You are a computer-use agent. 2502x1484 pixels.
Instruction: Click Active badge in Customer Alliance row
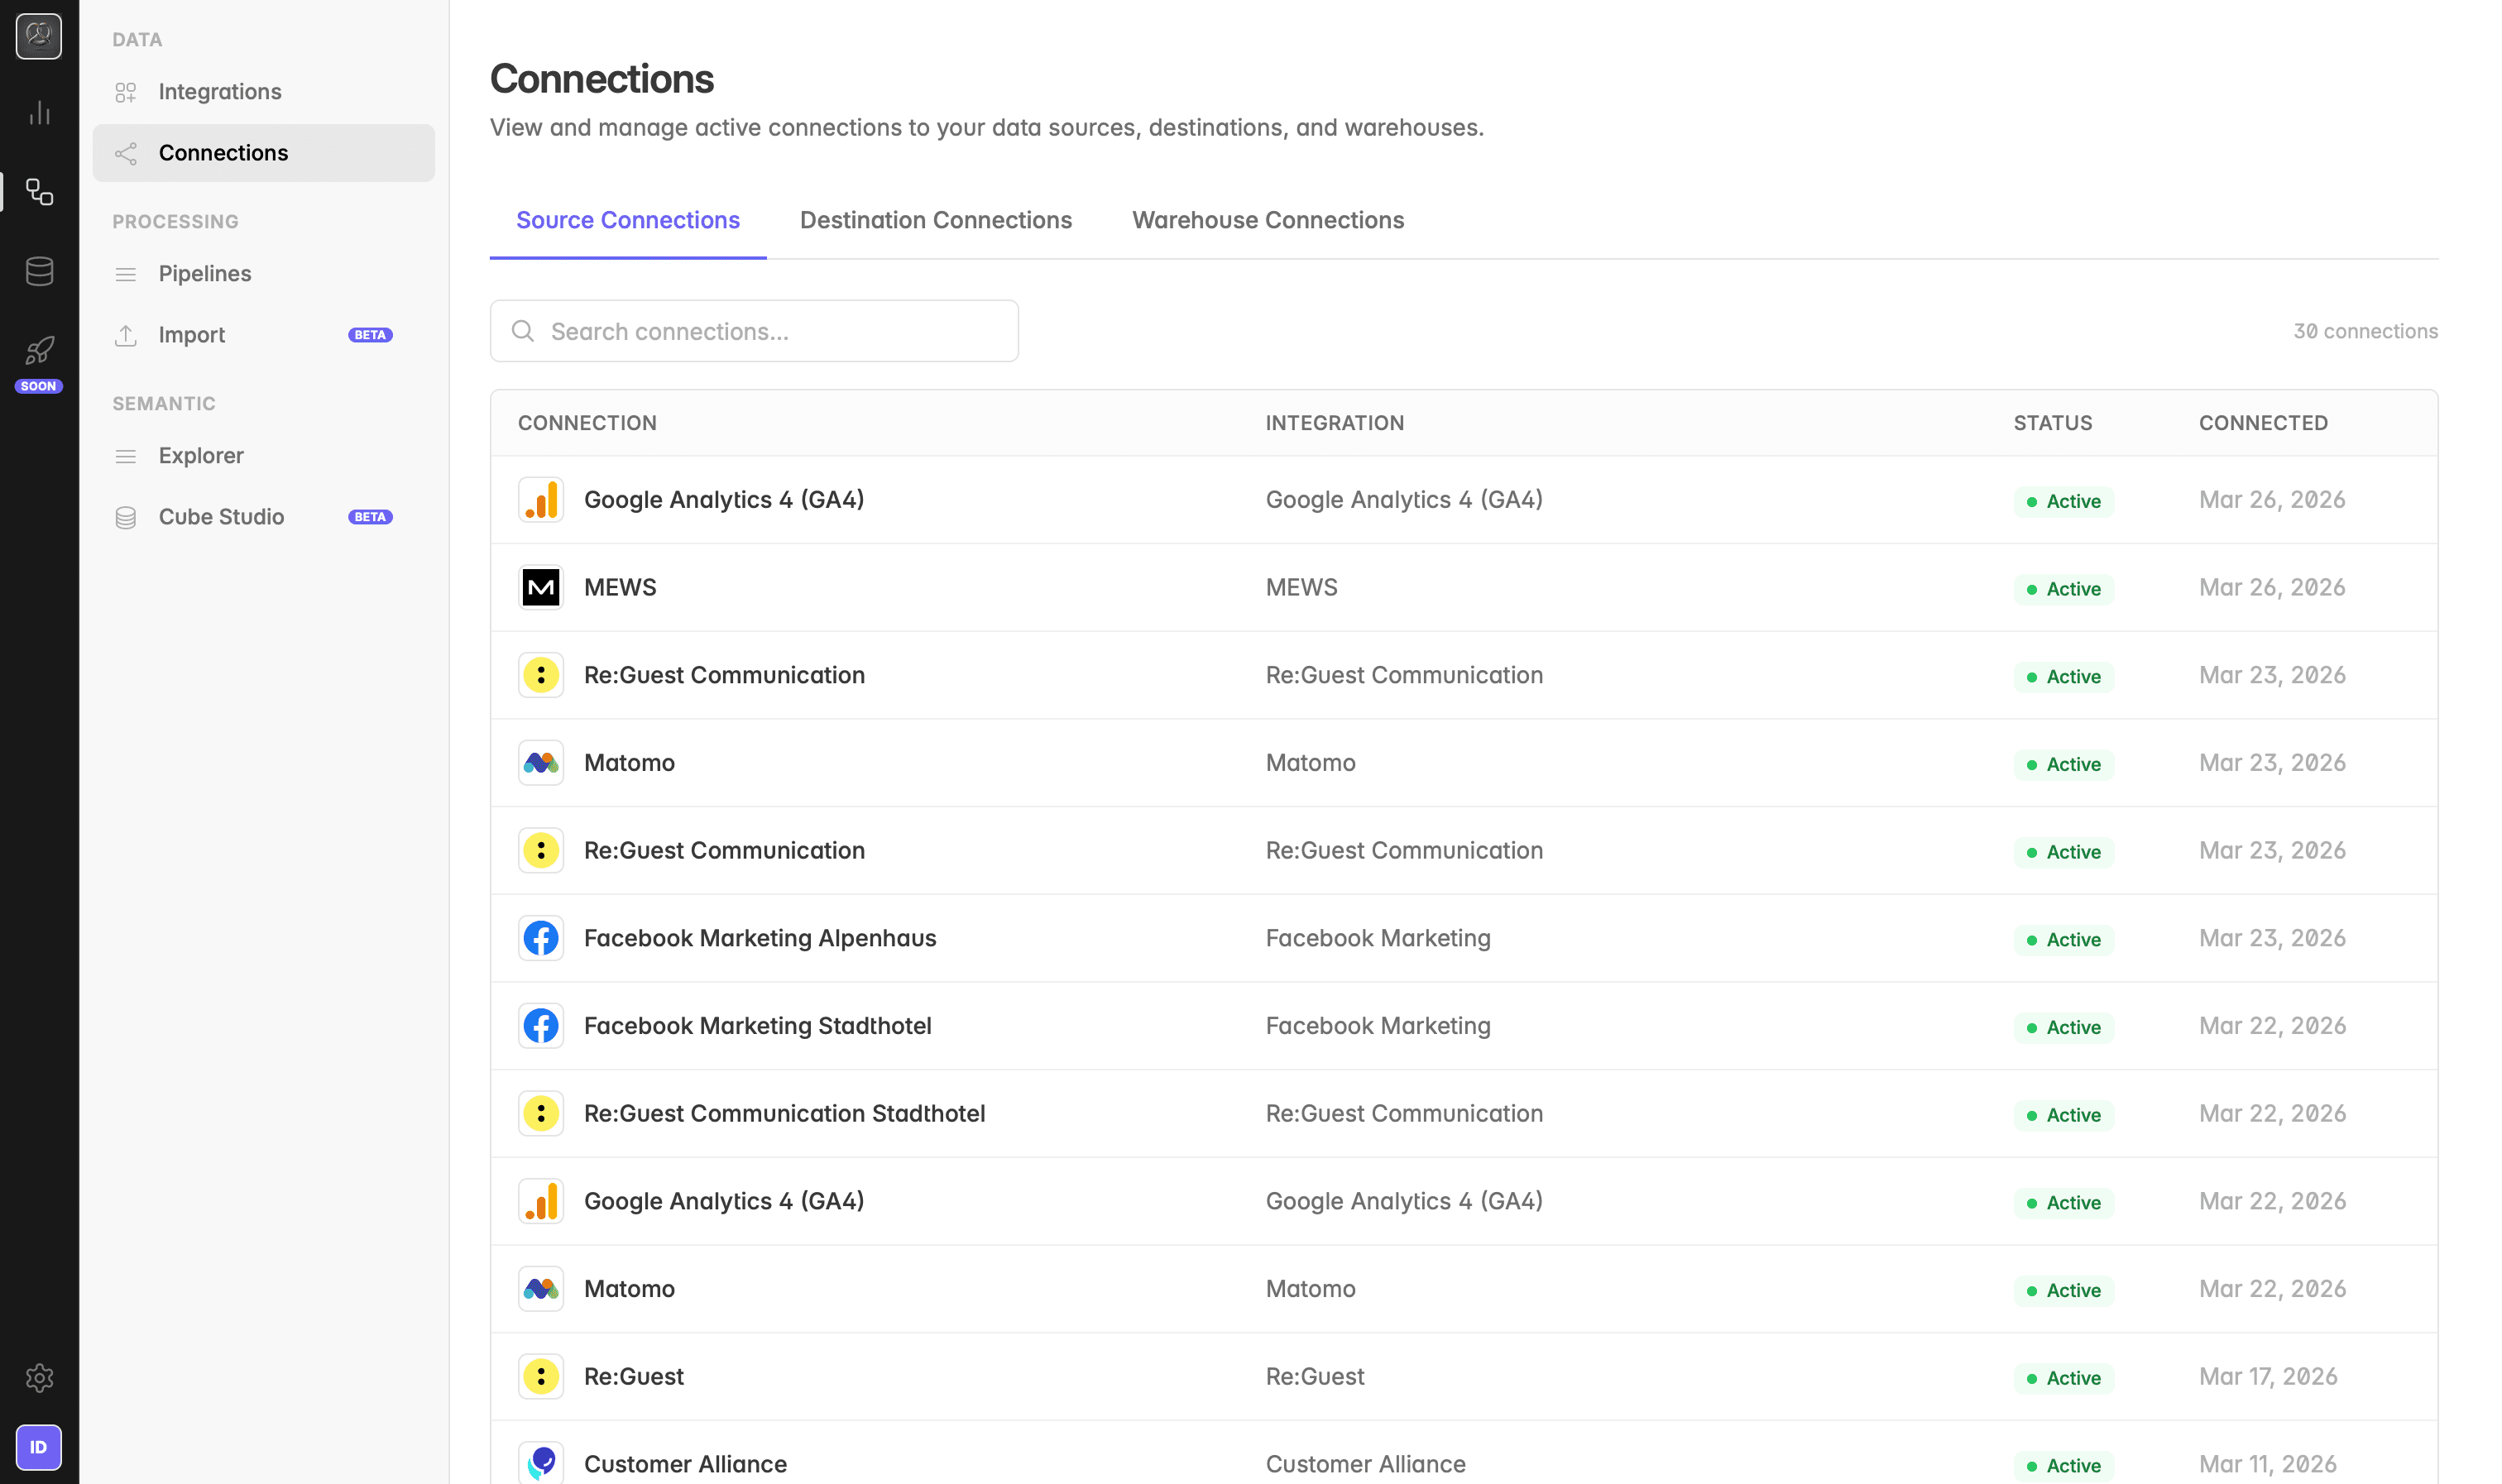click(2063, 1466)
